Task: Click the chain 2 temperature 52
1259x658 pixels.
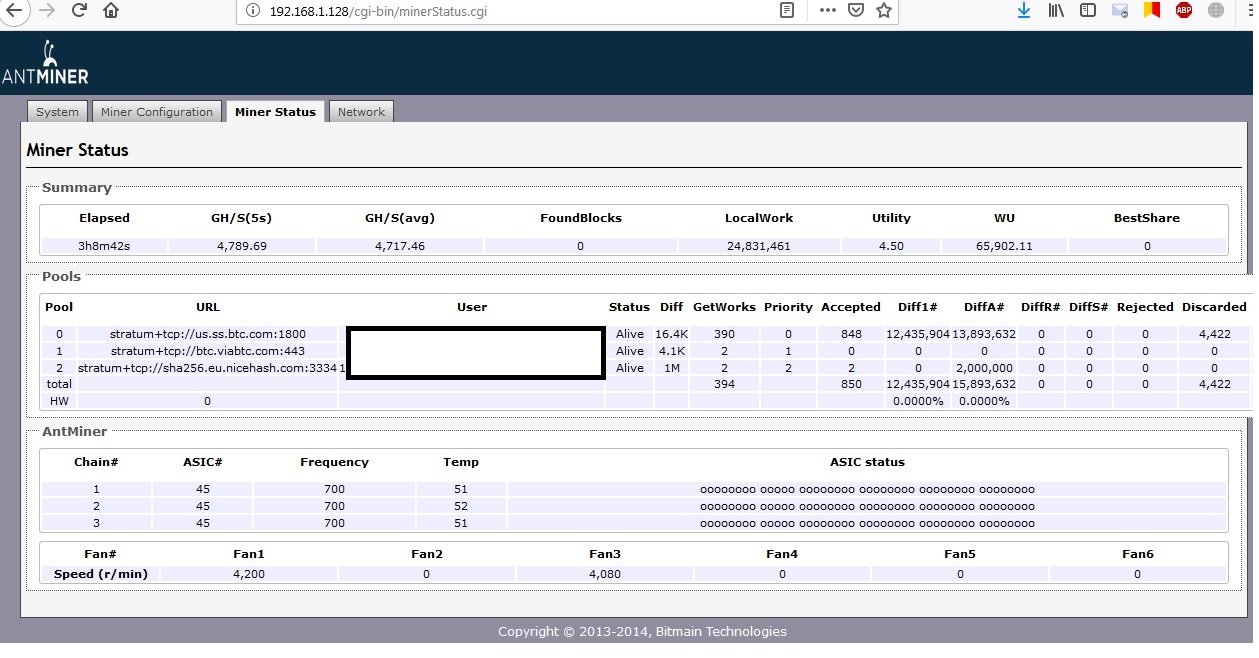Action: click(461, 507)
